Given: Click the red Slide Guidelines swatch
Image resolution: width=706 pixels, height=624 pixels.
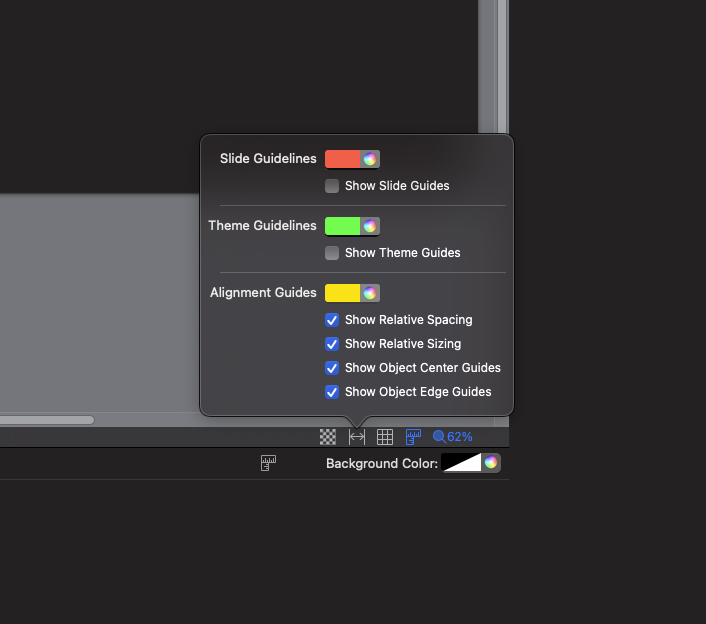Looking at the screenshot, I should click(x=343, y=159).
